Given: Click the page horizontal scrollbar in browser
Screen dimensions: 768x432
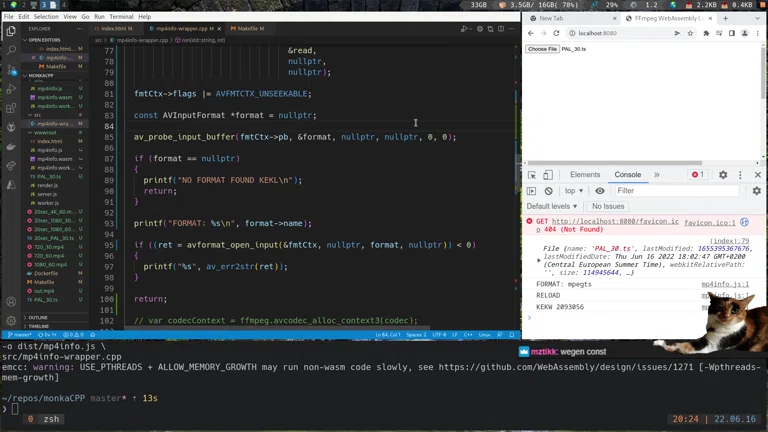Looking at the screenshot, I should (614, 163).
